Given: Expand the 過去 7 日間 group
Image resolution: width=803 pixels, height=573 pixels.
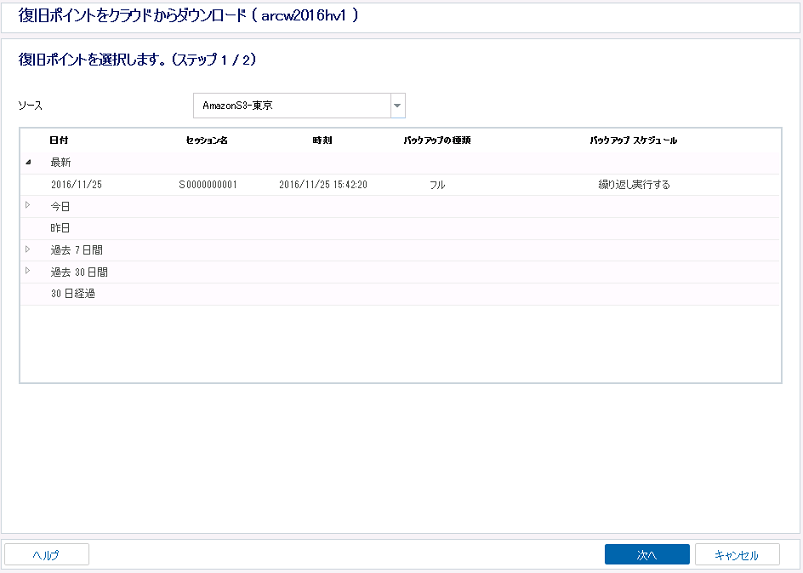Looking at the screenshot, I should (28, 249).
